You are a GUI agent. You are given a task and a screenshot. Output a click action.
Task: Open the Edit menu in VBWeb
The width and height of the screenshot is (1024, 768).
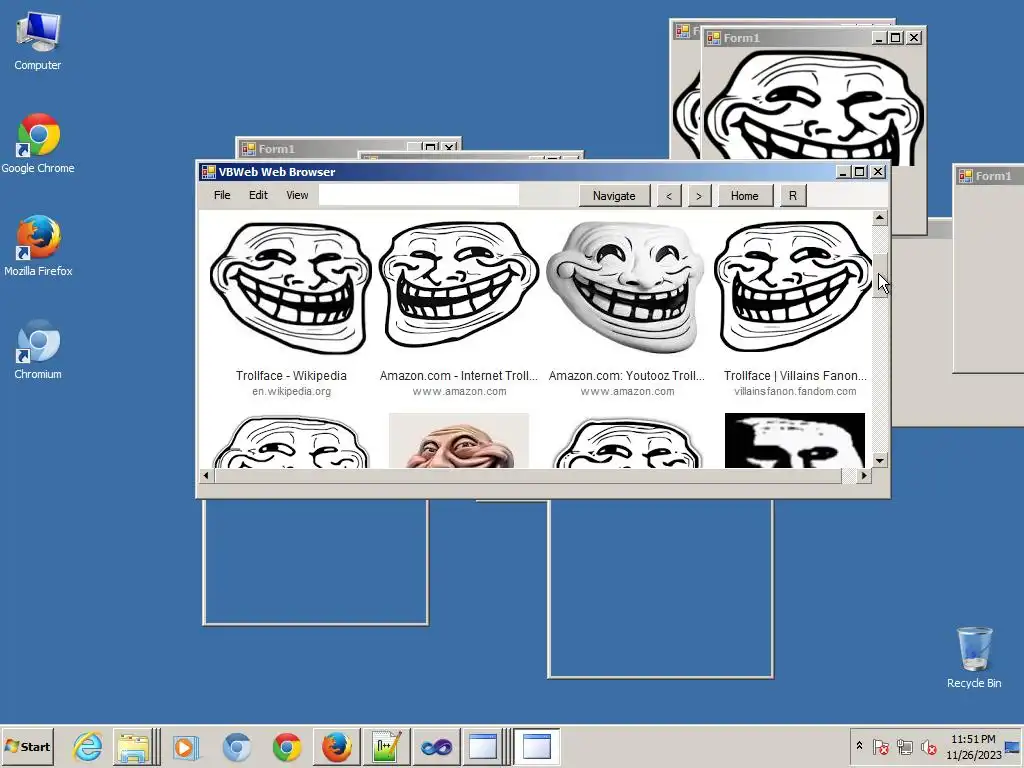[x=258, y=195]
